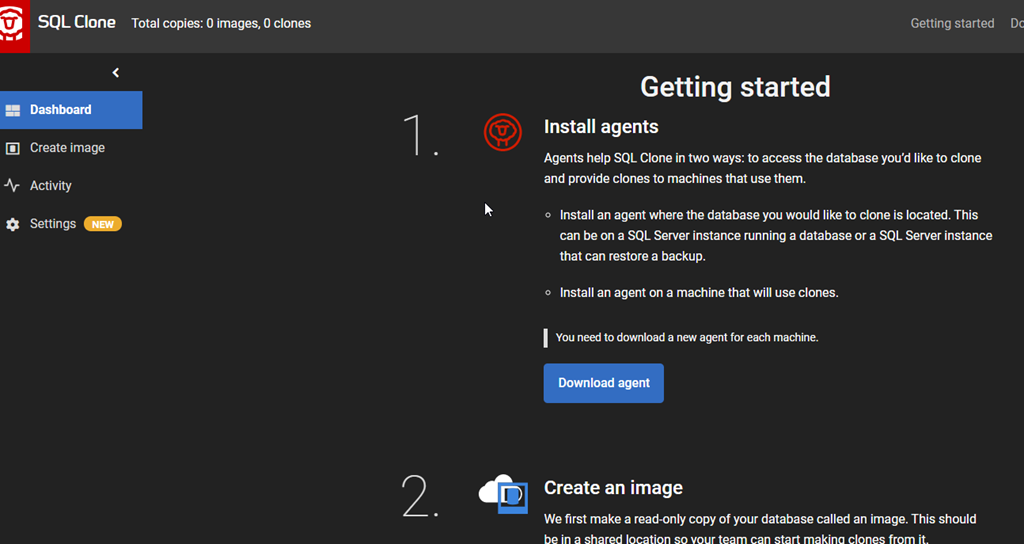Click the Activity pulse icon

(x=13, y=186)
